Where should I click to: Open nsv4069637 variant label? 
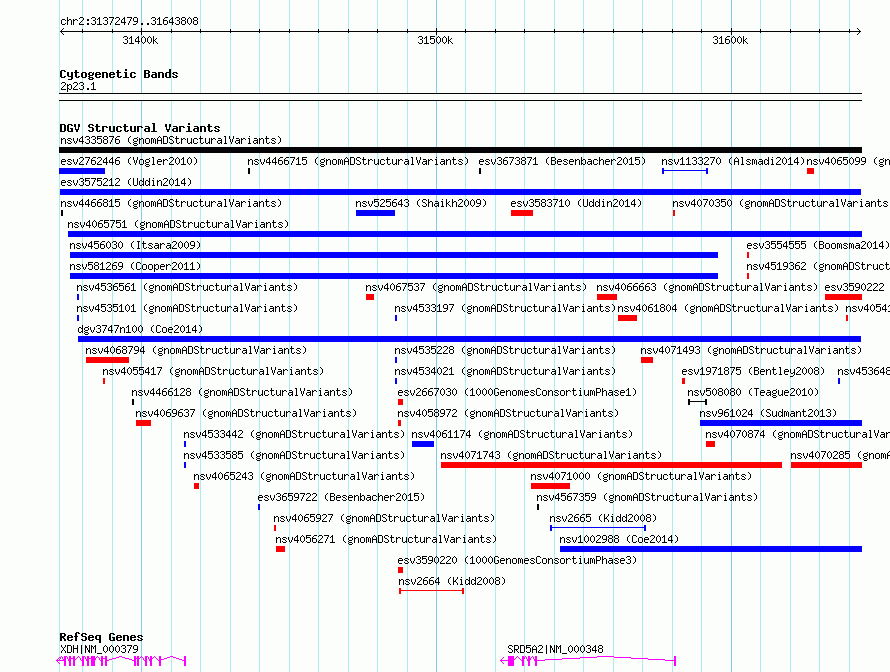pos(246,413)
